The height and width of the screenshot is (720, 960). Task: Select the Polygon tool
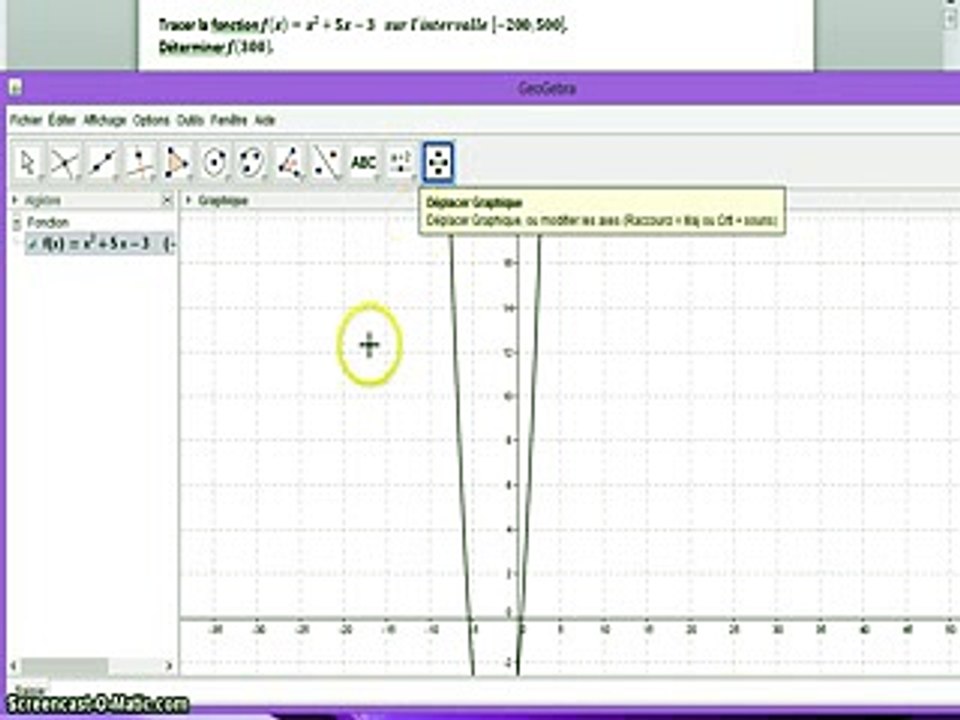(177, 163)
